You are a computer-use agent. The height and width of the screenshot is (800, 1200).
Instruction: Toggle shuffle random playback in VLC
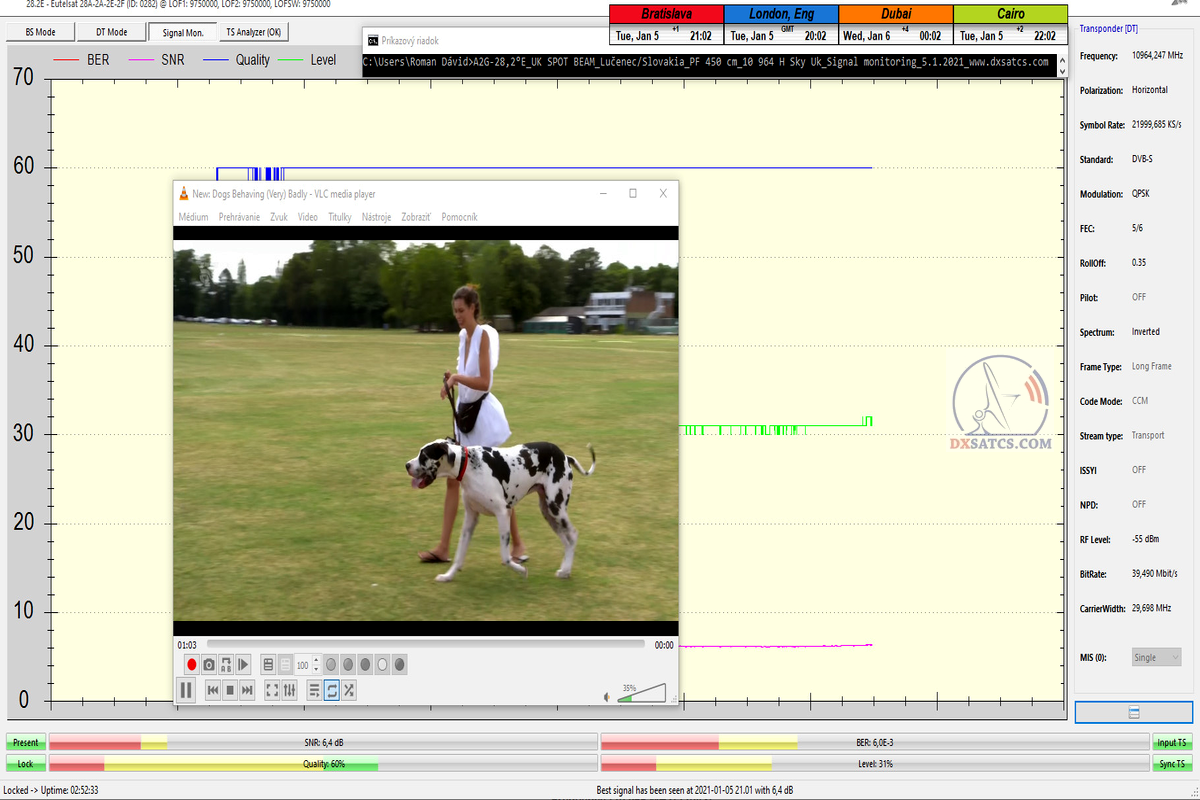(349, 690)
